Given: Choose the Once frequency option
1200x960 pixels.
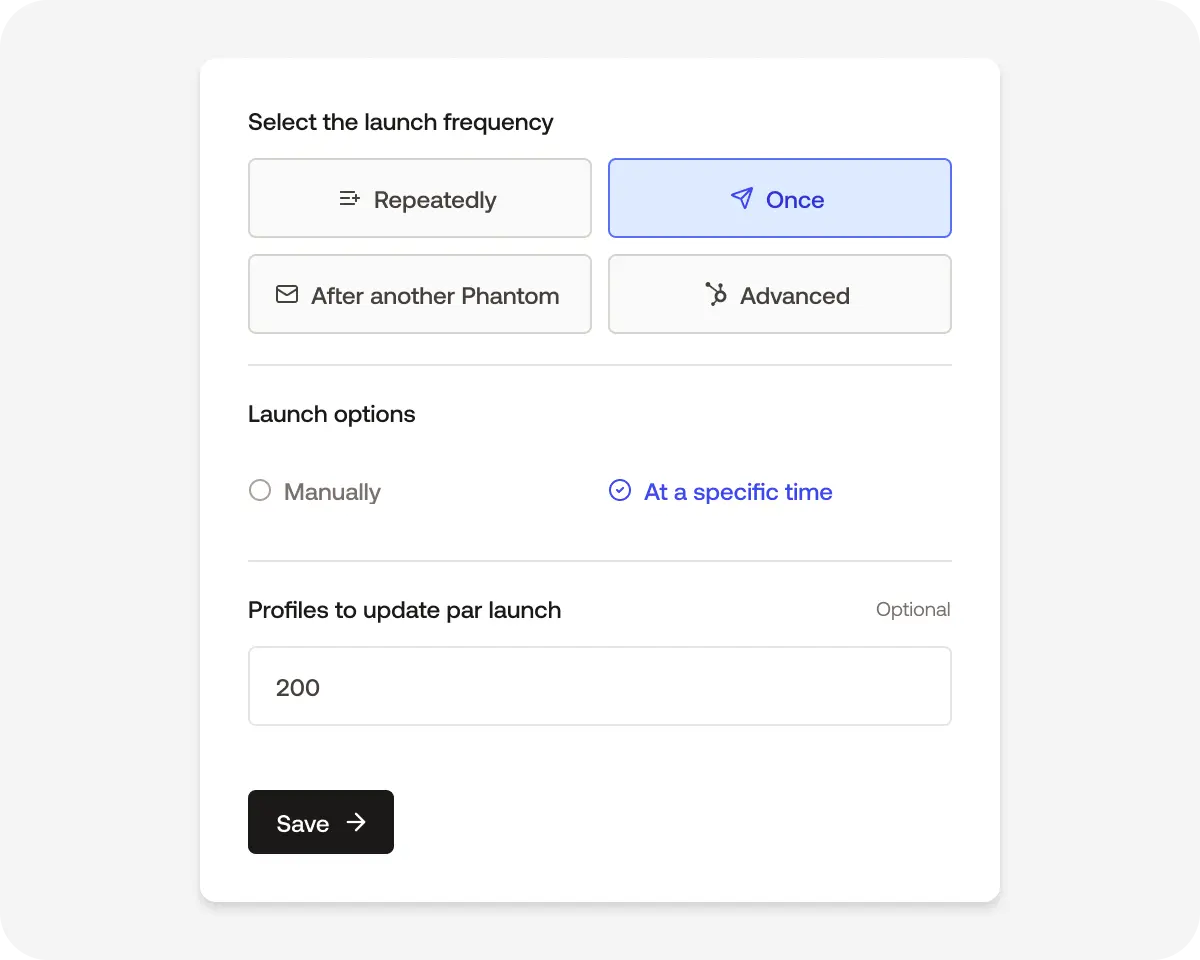Looking at the screenshot, I should tap(780, 198).
